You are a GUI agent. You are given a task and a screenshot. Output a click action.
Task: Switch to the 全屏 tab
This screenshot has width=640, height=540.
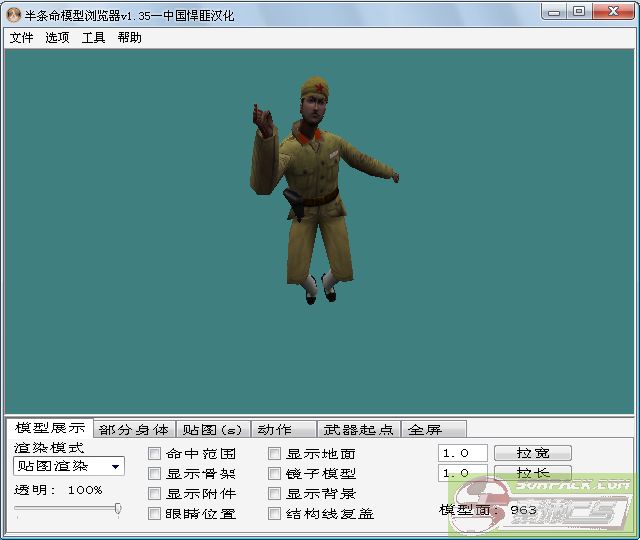[x=424, y=429]
